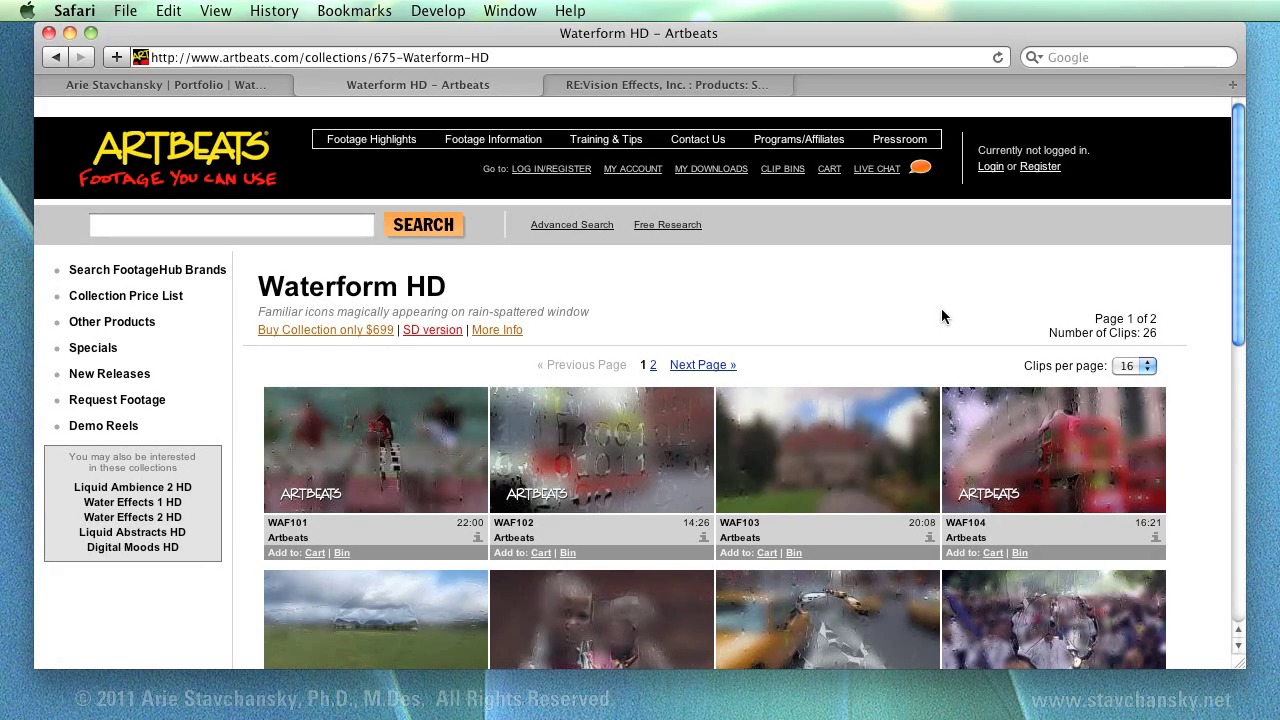Add WAF104 to Cart

pyautogui.click(x=993, y=553)
